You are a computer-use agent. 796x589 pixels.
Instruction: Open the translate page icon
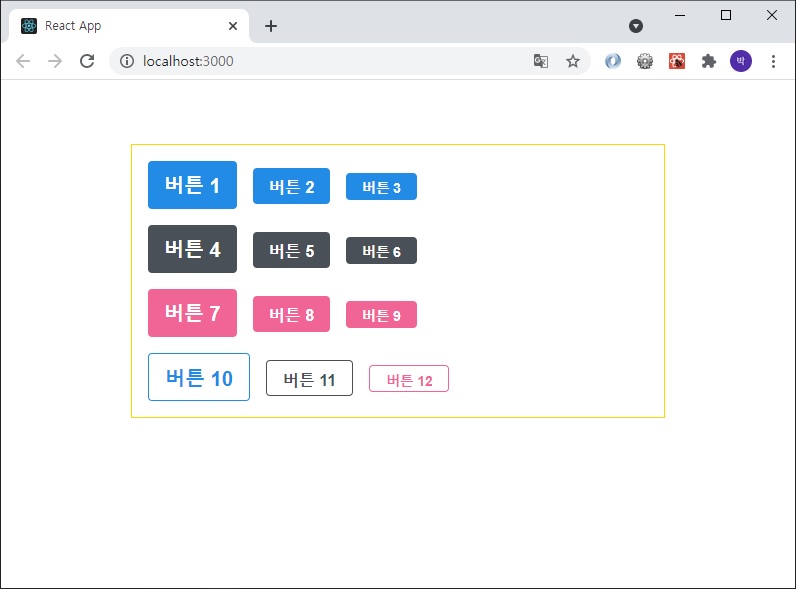(x=541, y=61)
